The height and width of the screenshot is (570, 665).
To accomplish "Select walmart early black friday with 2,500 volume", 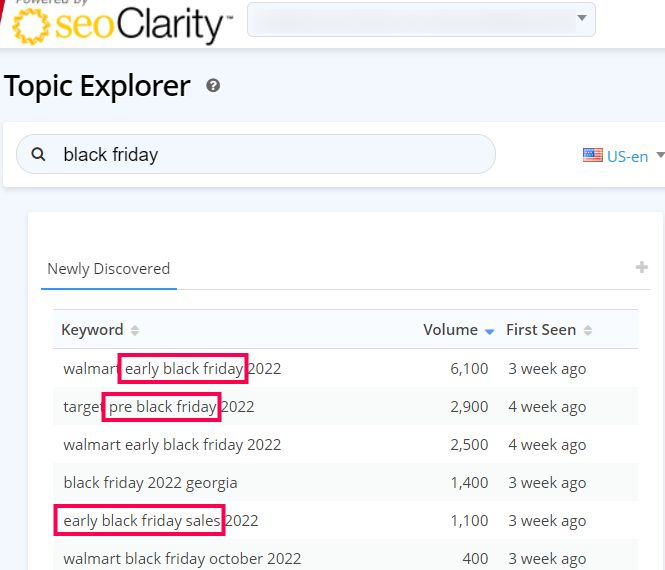I will point(172,445).
